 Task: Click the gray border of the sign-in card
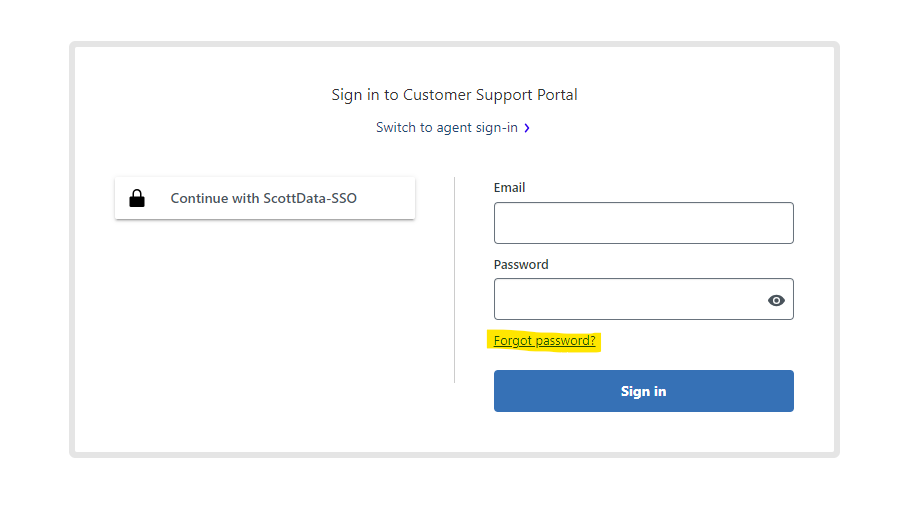coord(72,250)
